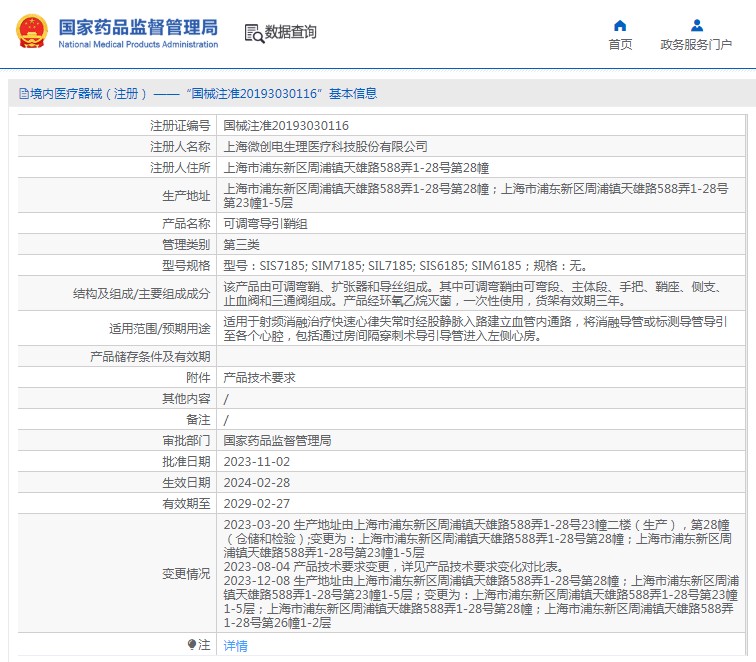Click 产品技术要求 attachment value
Viewport: 756px width, 662px height.
[x=259, y=378]
